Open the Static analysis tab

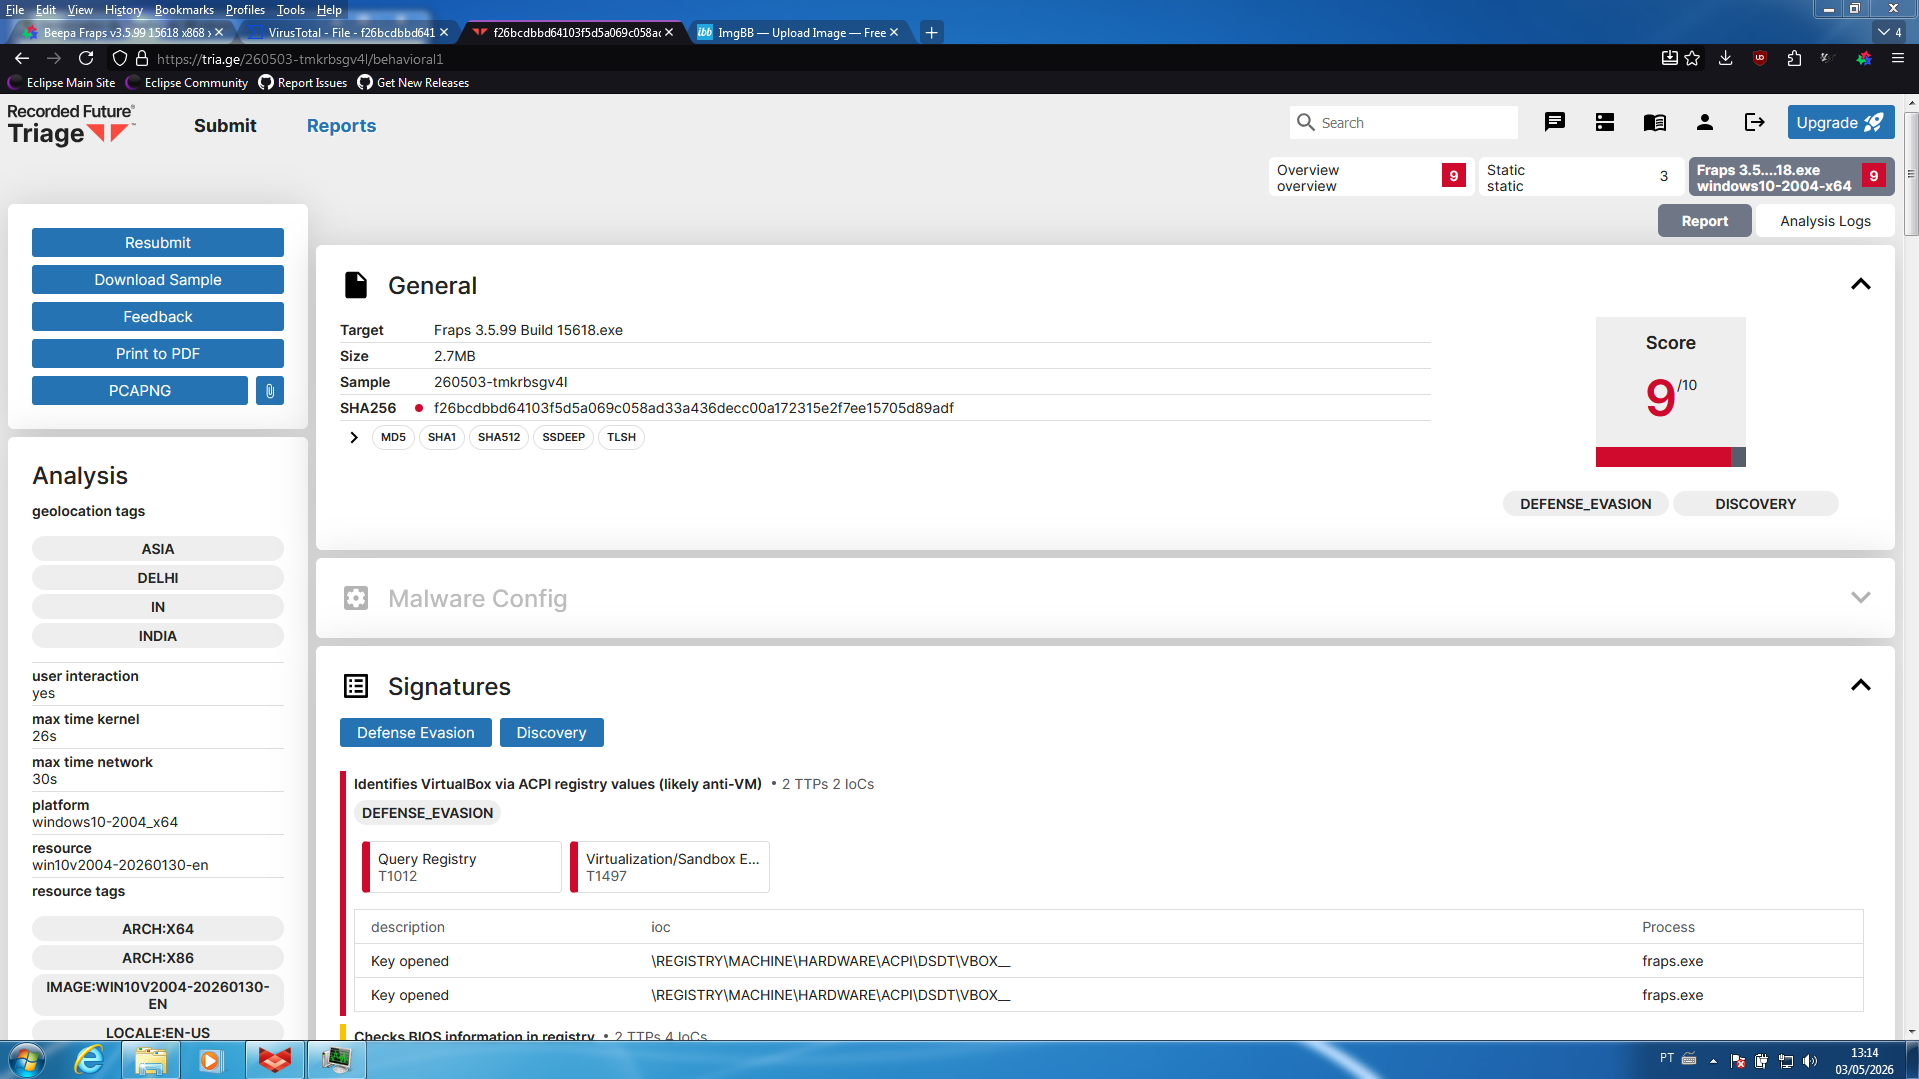coord(1581,177)
